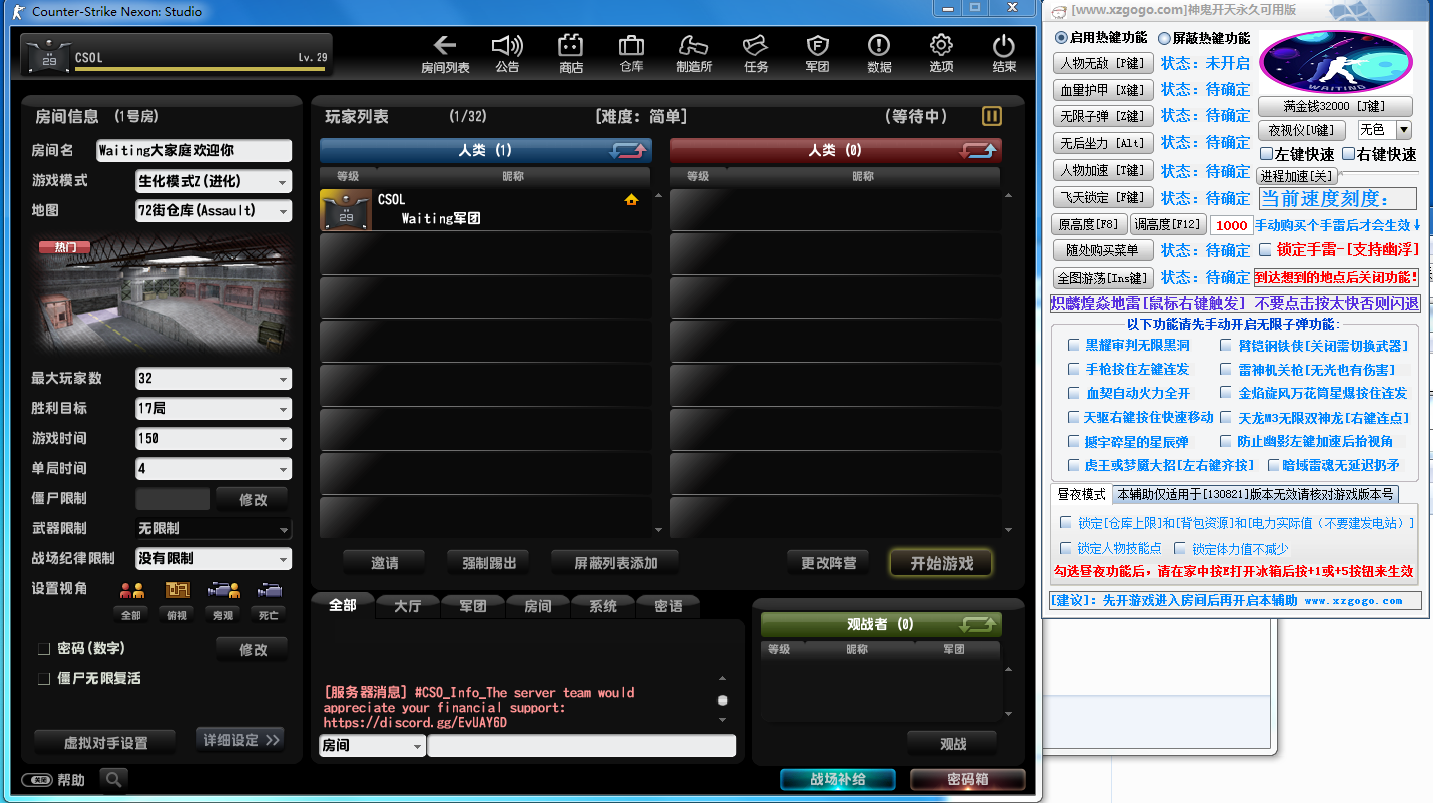This screenshot has width=1433, height=803.
Task: Select the 昼夜模式 tab in the cheat tool
Action: pos(1082,495)
